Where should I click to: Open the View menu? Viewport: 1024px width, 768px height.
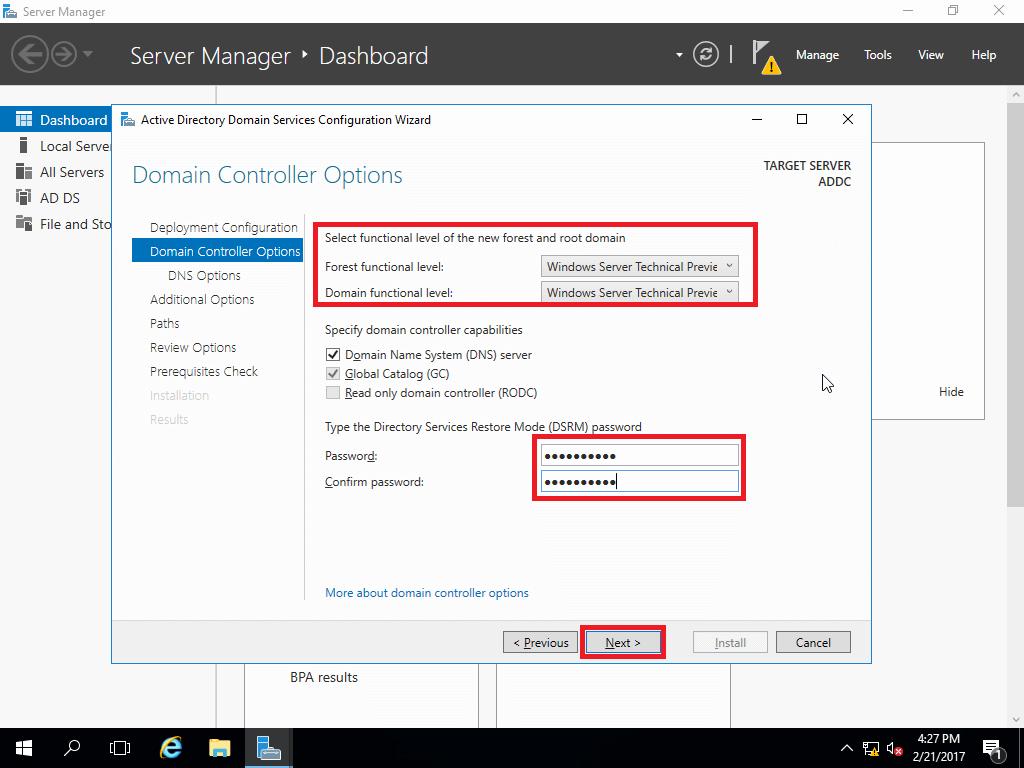931,55
